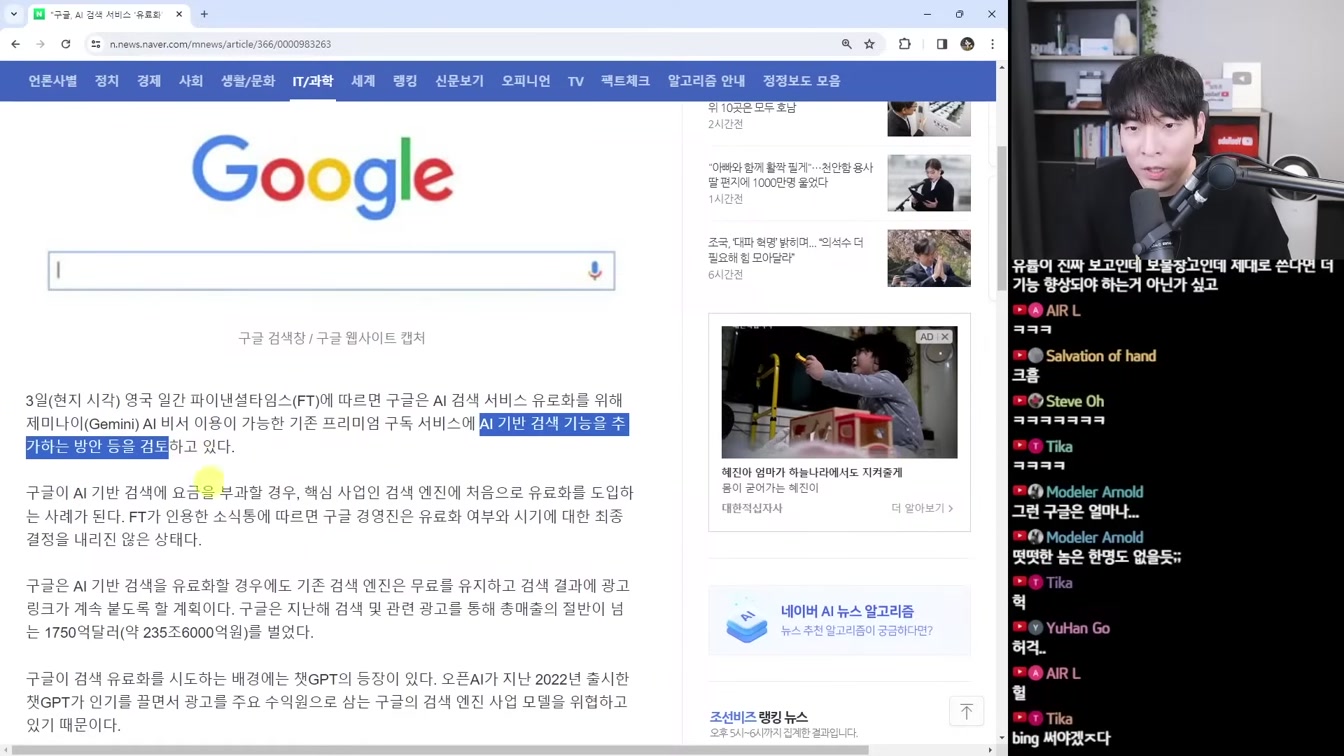Screen dimensions: 1344x756
Task: Click the scroll-to-top arrow button
Action: 966,712
